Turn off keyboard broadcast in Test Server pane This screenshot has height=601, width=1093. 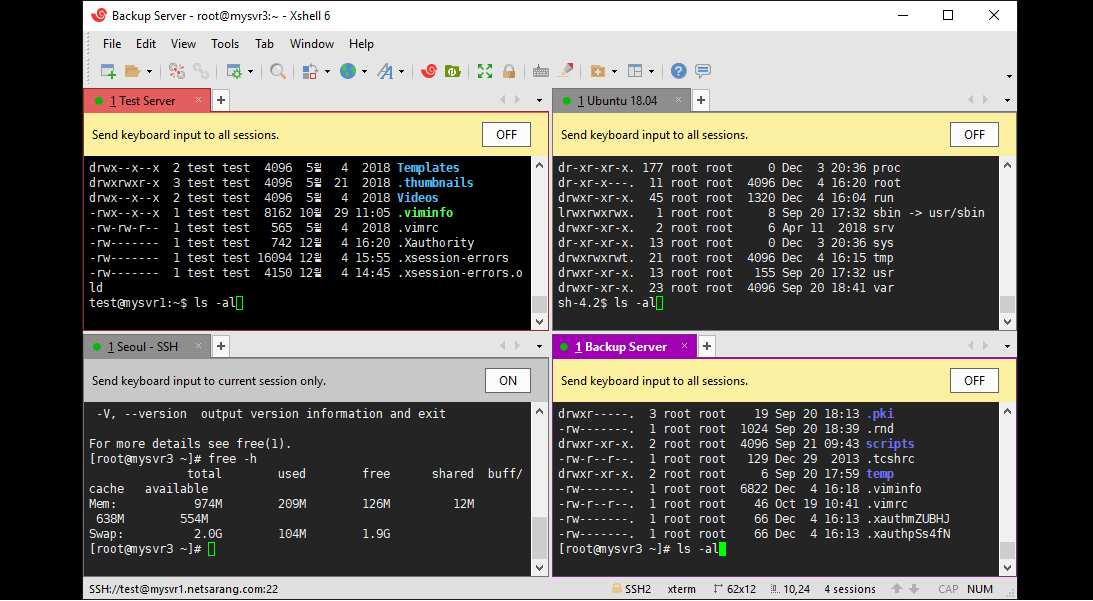pos(507,134)
